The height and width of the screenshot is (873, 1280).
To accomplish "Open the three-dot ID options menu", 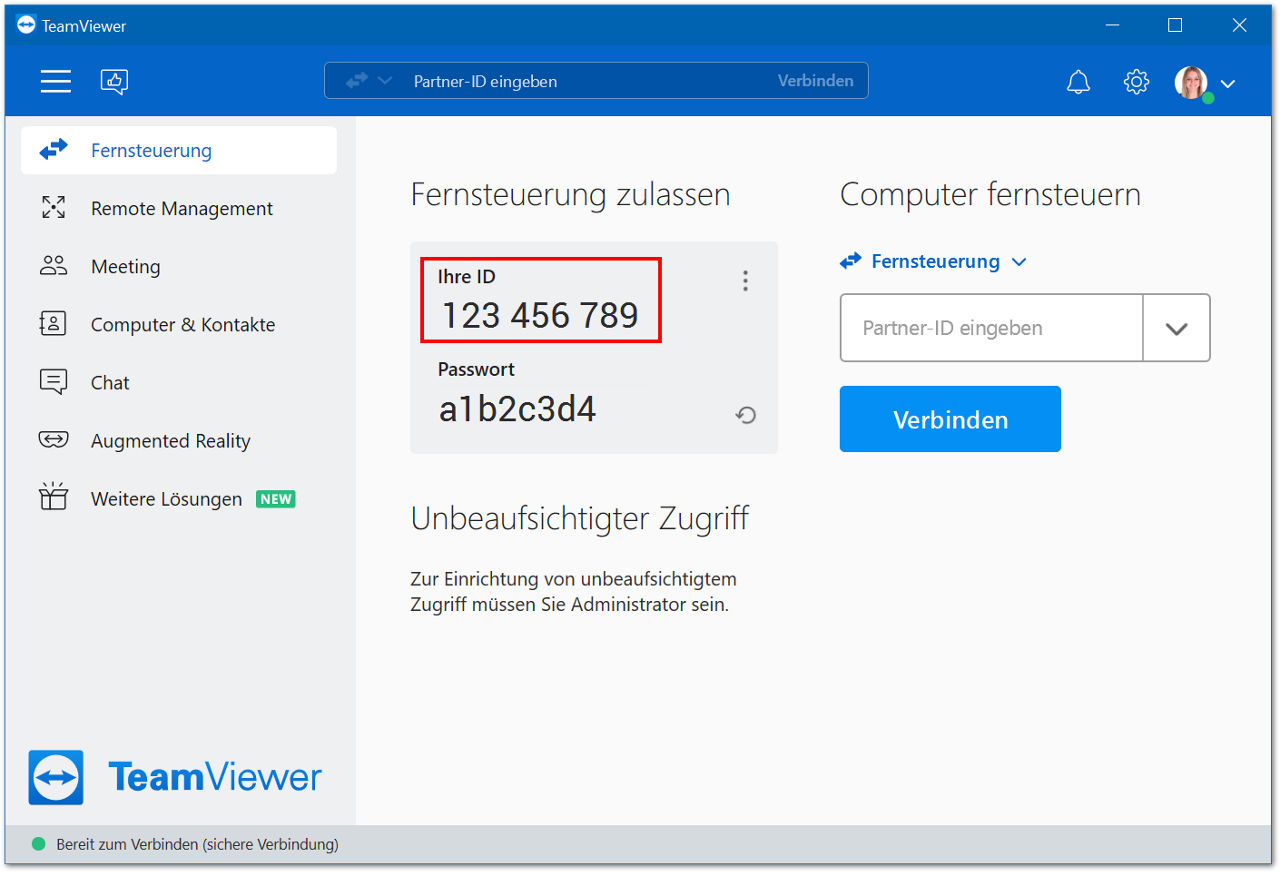I will click(x=745, y=281).
